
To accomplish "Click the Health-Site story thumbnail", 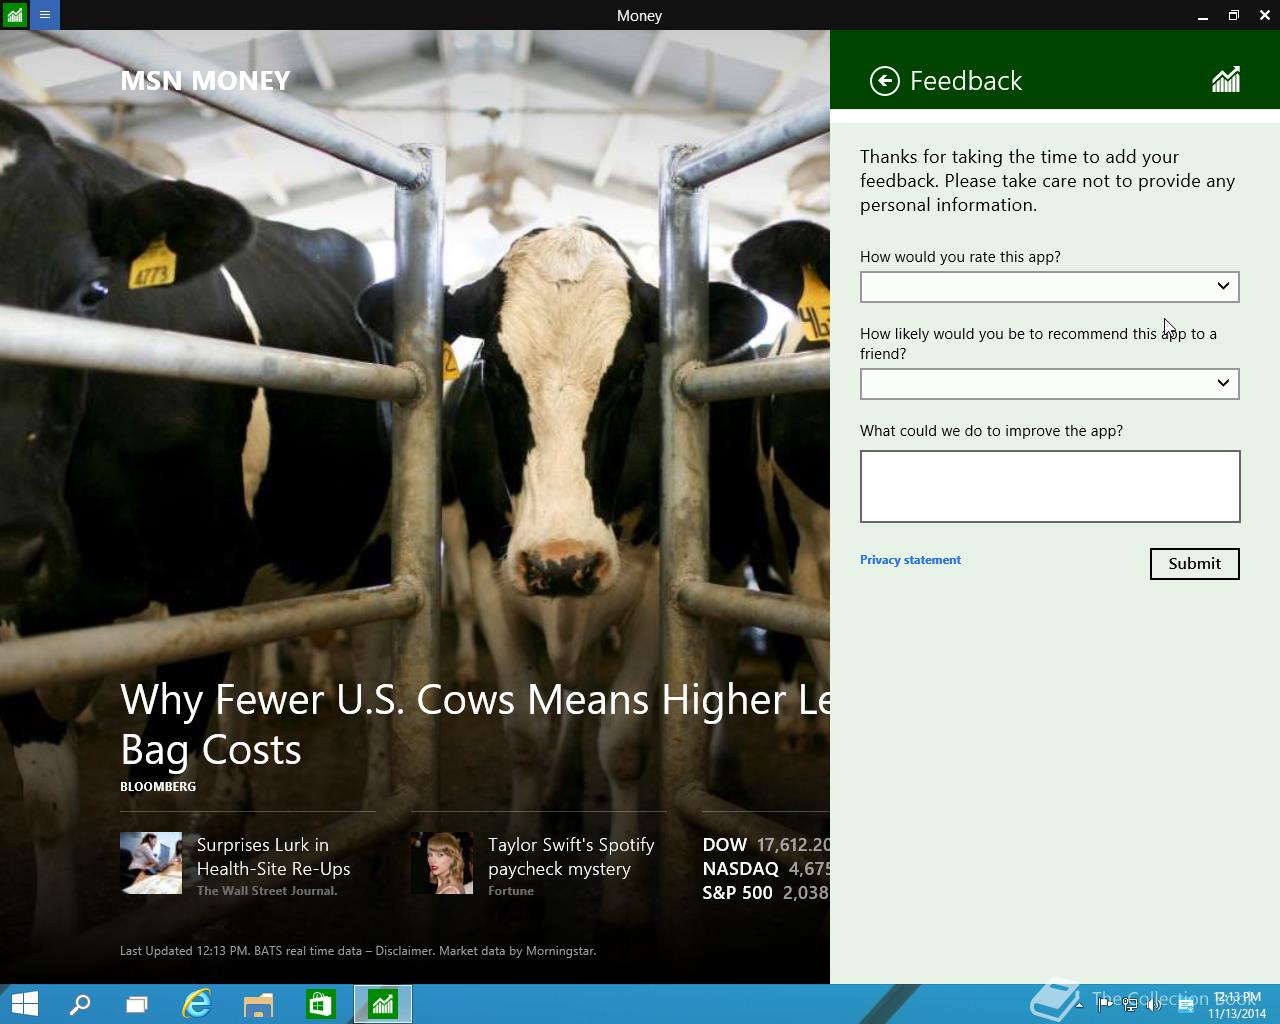I will [151, 863].
